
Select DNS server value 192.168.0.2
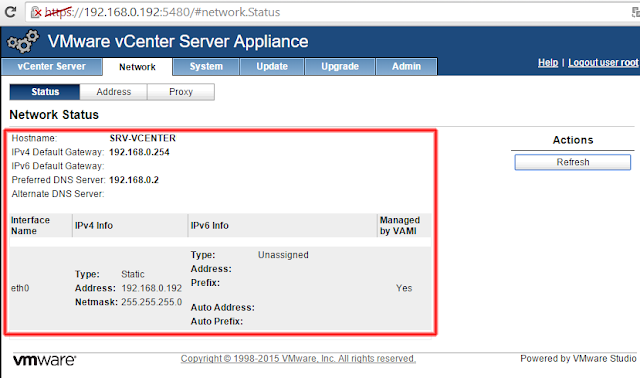134,180
